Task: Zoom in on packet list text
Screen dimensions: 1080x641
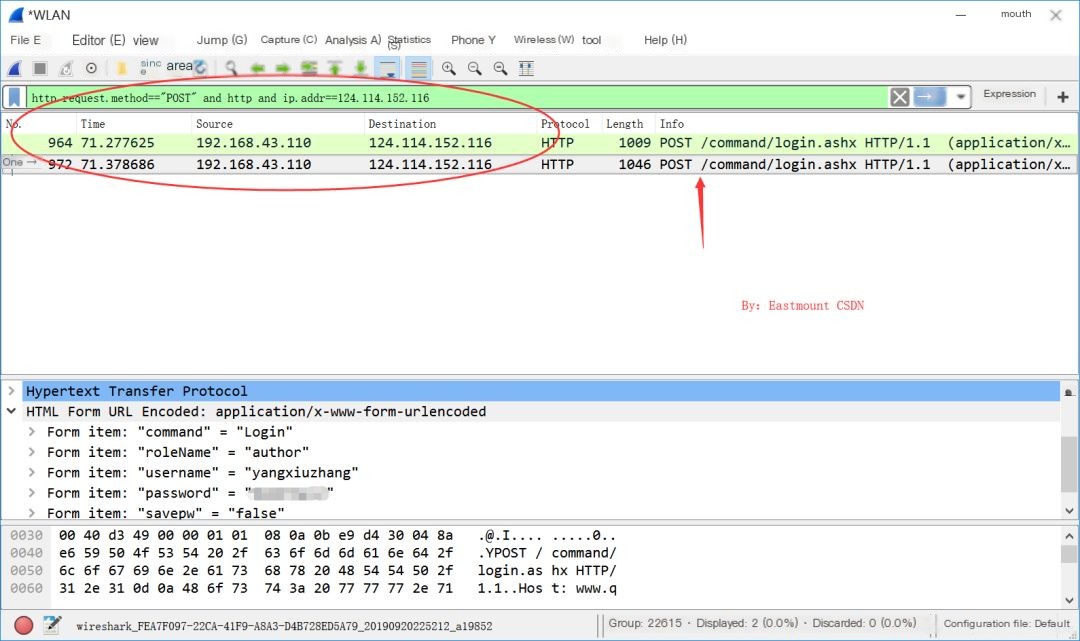Action: point(449,68)
